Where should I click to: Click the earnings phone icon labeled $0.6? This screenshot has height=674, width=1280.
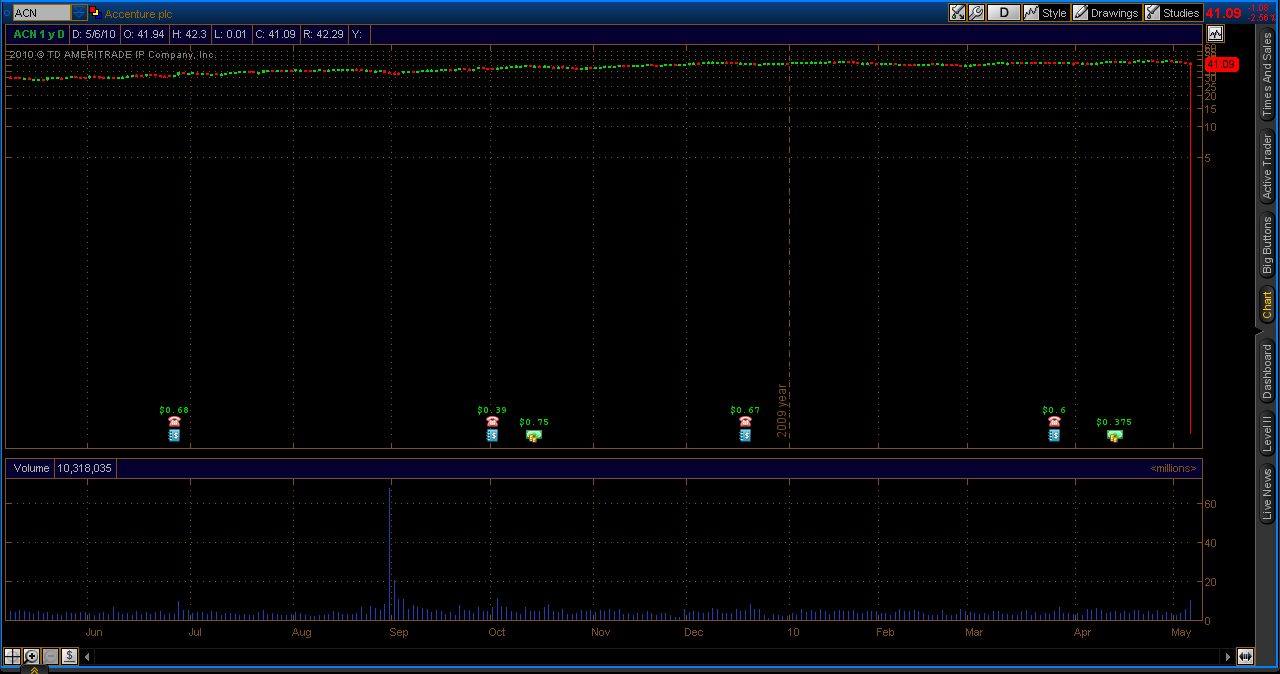point(1054,422)
